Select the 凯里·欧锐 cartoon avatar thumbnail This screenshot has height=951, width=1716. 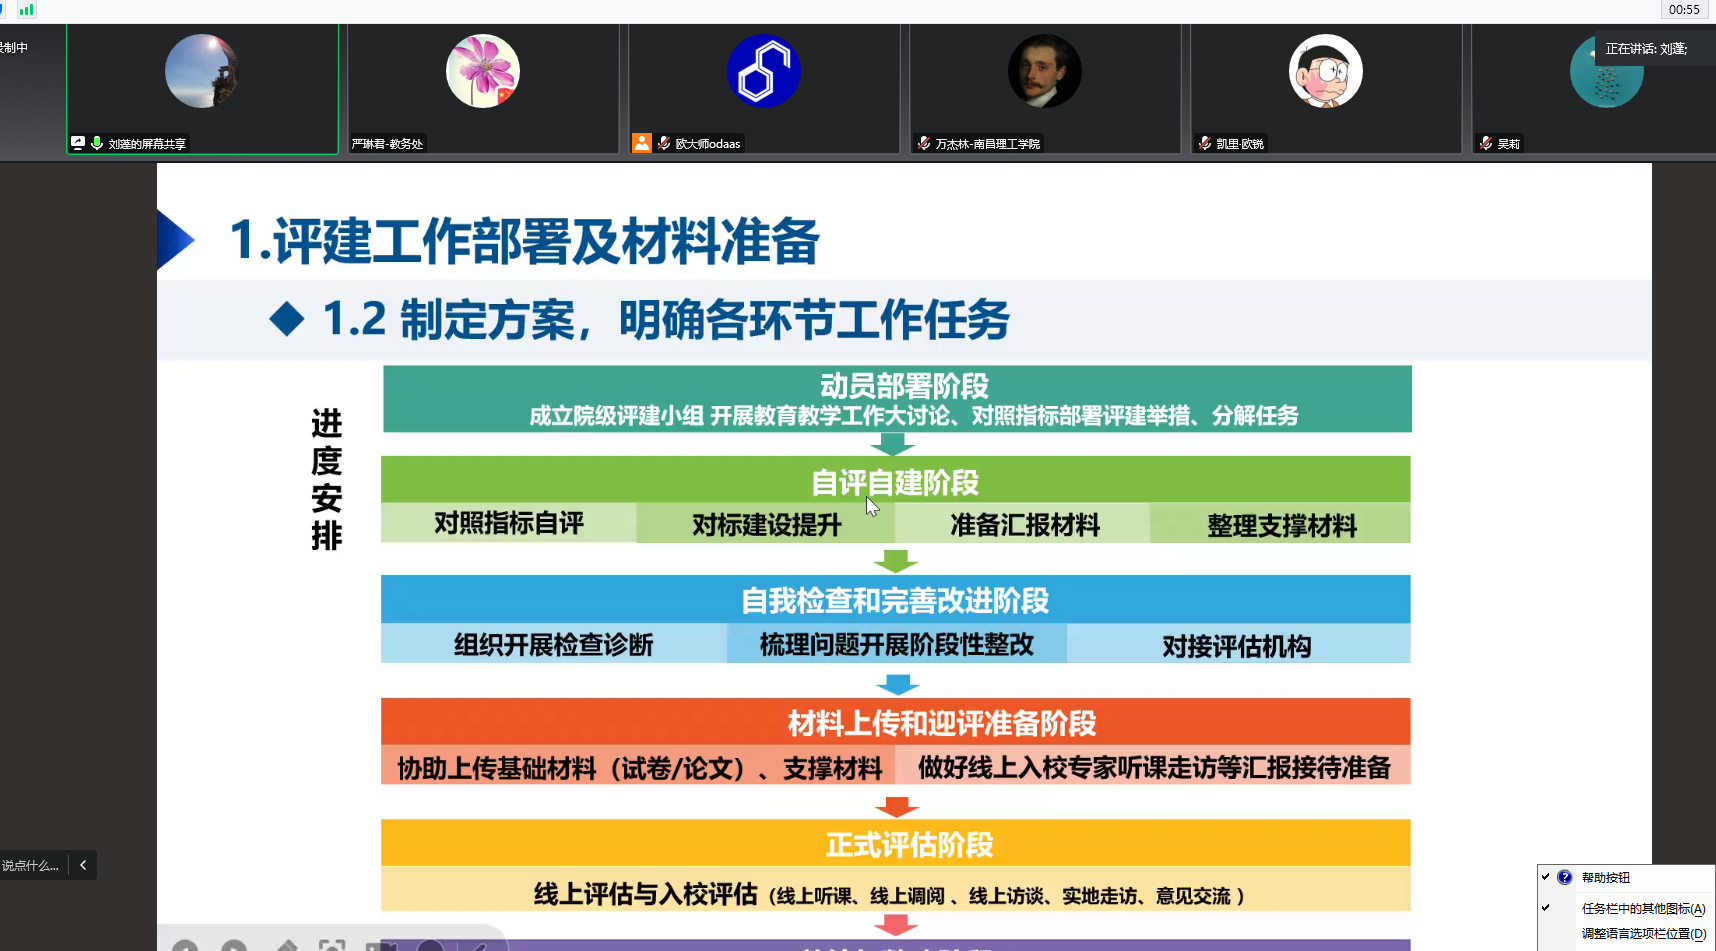[x=1325, y=71]
